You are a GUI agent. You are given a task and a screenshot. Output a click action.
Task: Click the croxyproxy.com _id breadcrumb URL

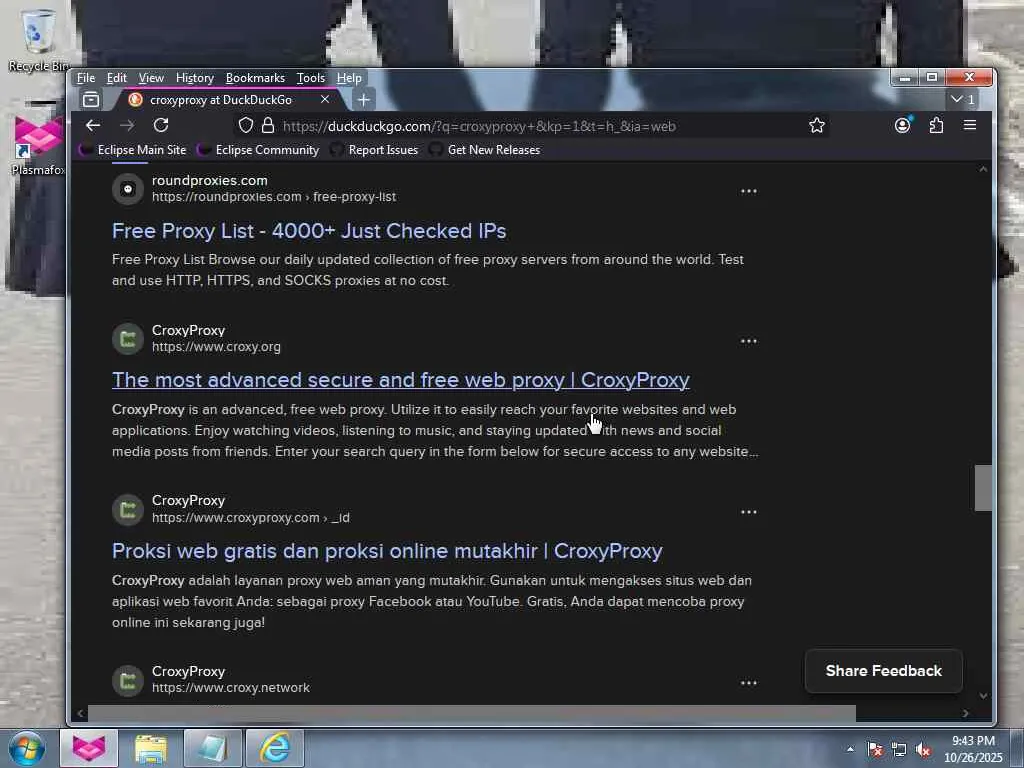coord(251,518)
